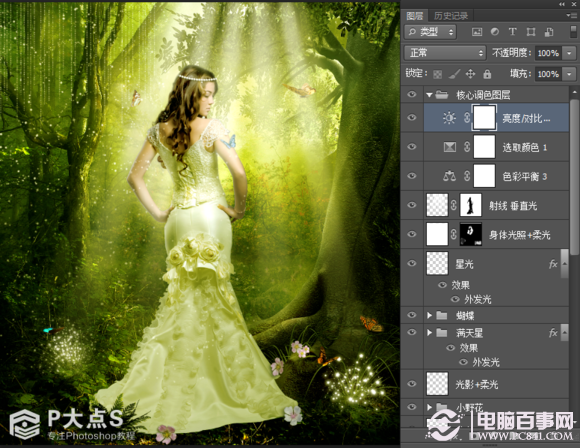The width and height of the screenshot is (580, 448).
Task: Click the 满天星 group folder icon
Action: pos(442,333)
